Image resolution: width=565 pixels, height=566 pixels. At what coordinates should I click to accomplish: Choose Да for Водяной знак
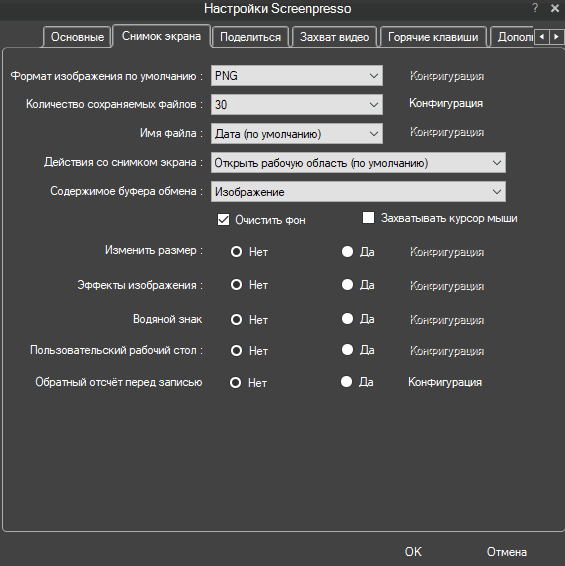[x=347, y=319]
